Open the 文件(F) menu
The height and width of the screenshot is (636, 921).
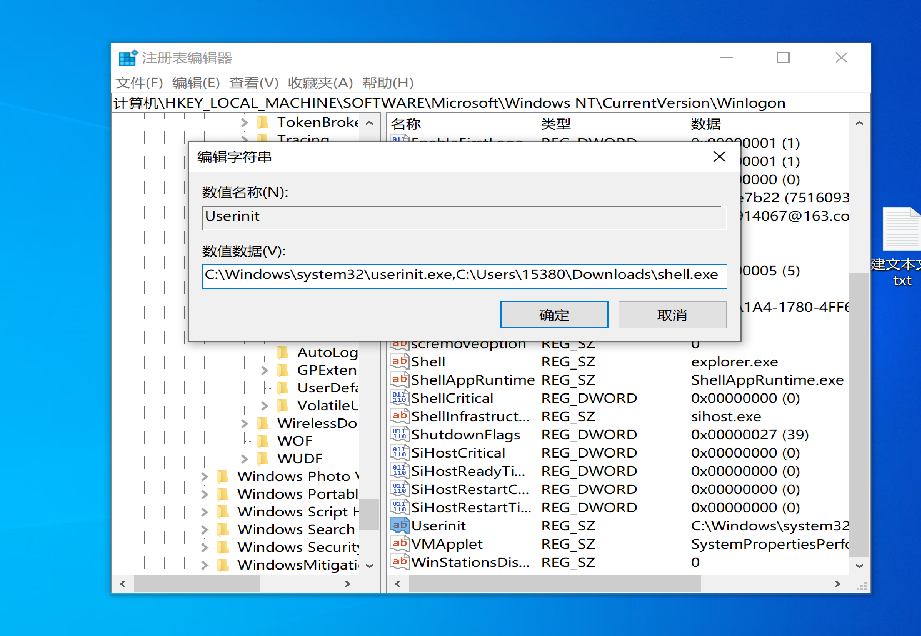point(139,83)
